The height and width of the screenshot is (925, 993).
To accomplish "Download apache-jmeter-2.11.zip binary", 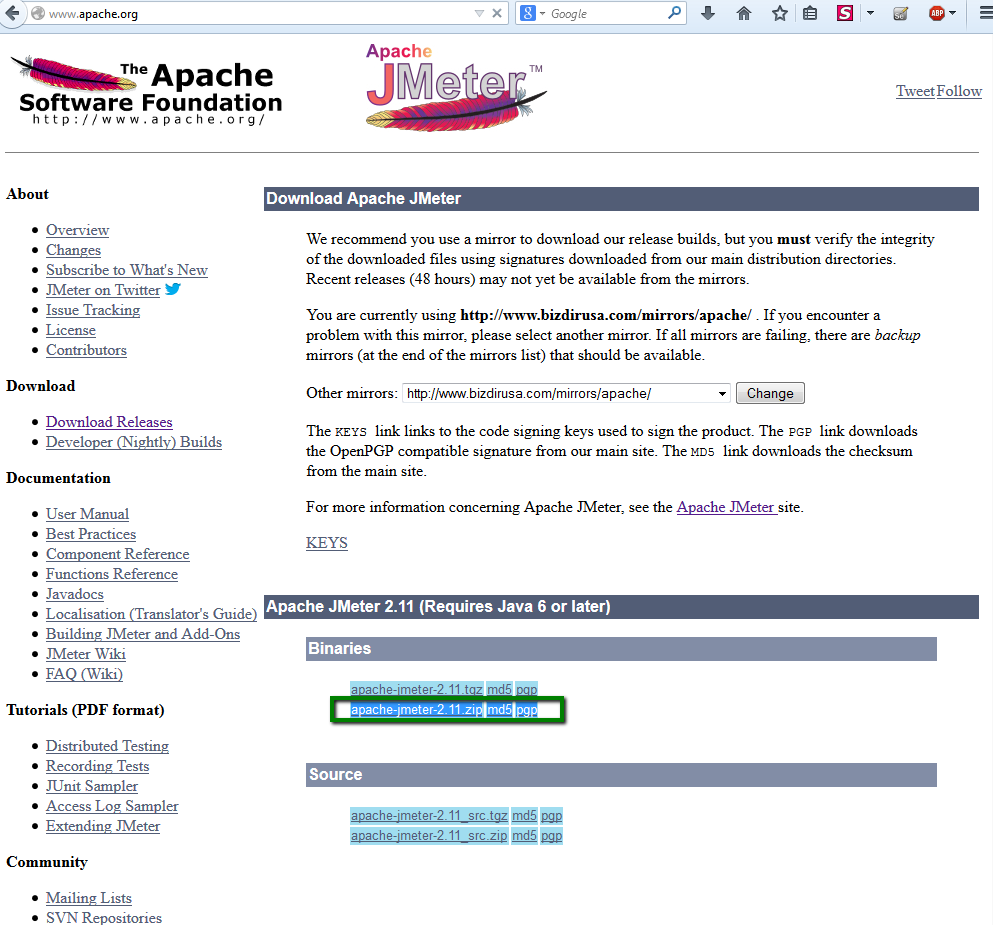I will (x=416, y=709).
